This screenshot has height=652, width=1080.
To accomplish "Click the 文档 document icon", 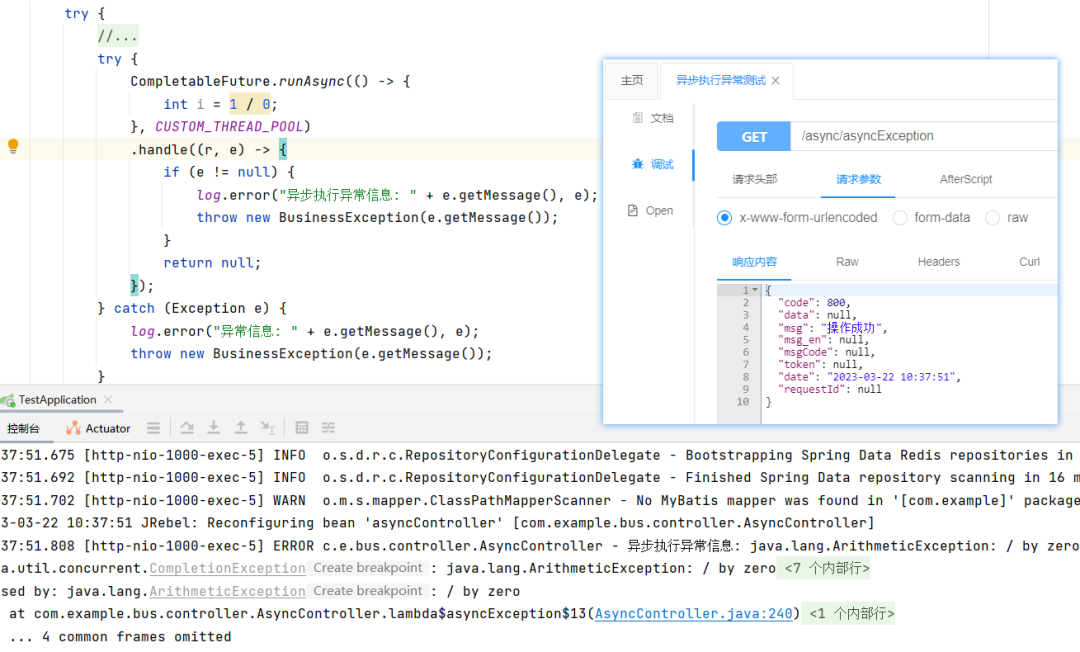I will pyautogui.click(x=637, y=118).
